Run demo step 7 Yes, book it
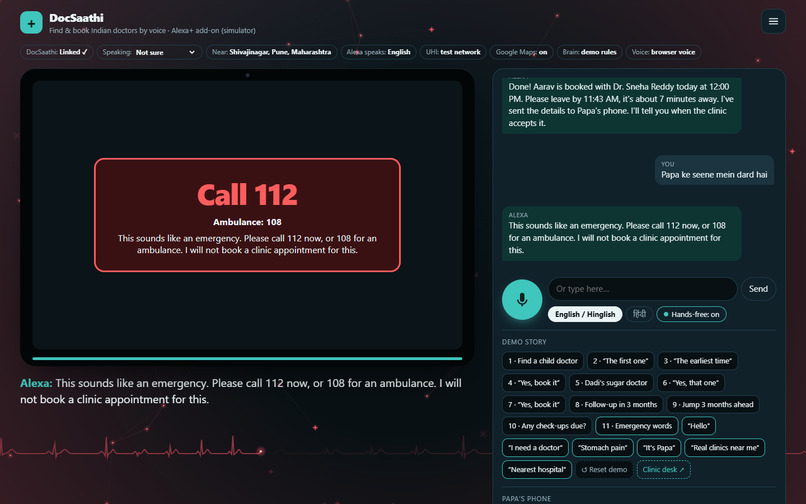 point(534,404)
